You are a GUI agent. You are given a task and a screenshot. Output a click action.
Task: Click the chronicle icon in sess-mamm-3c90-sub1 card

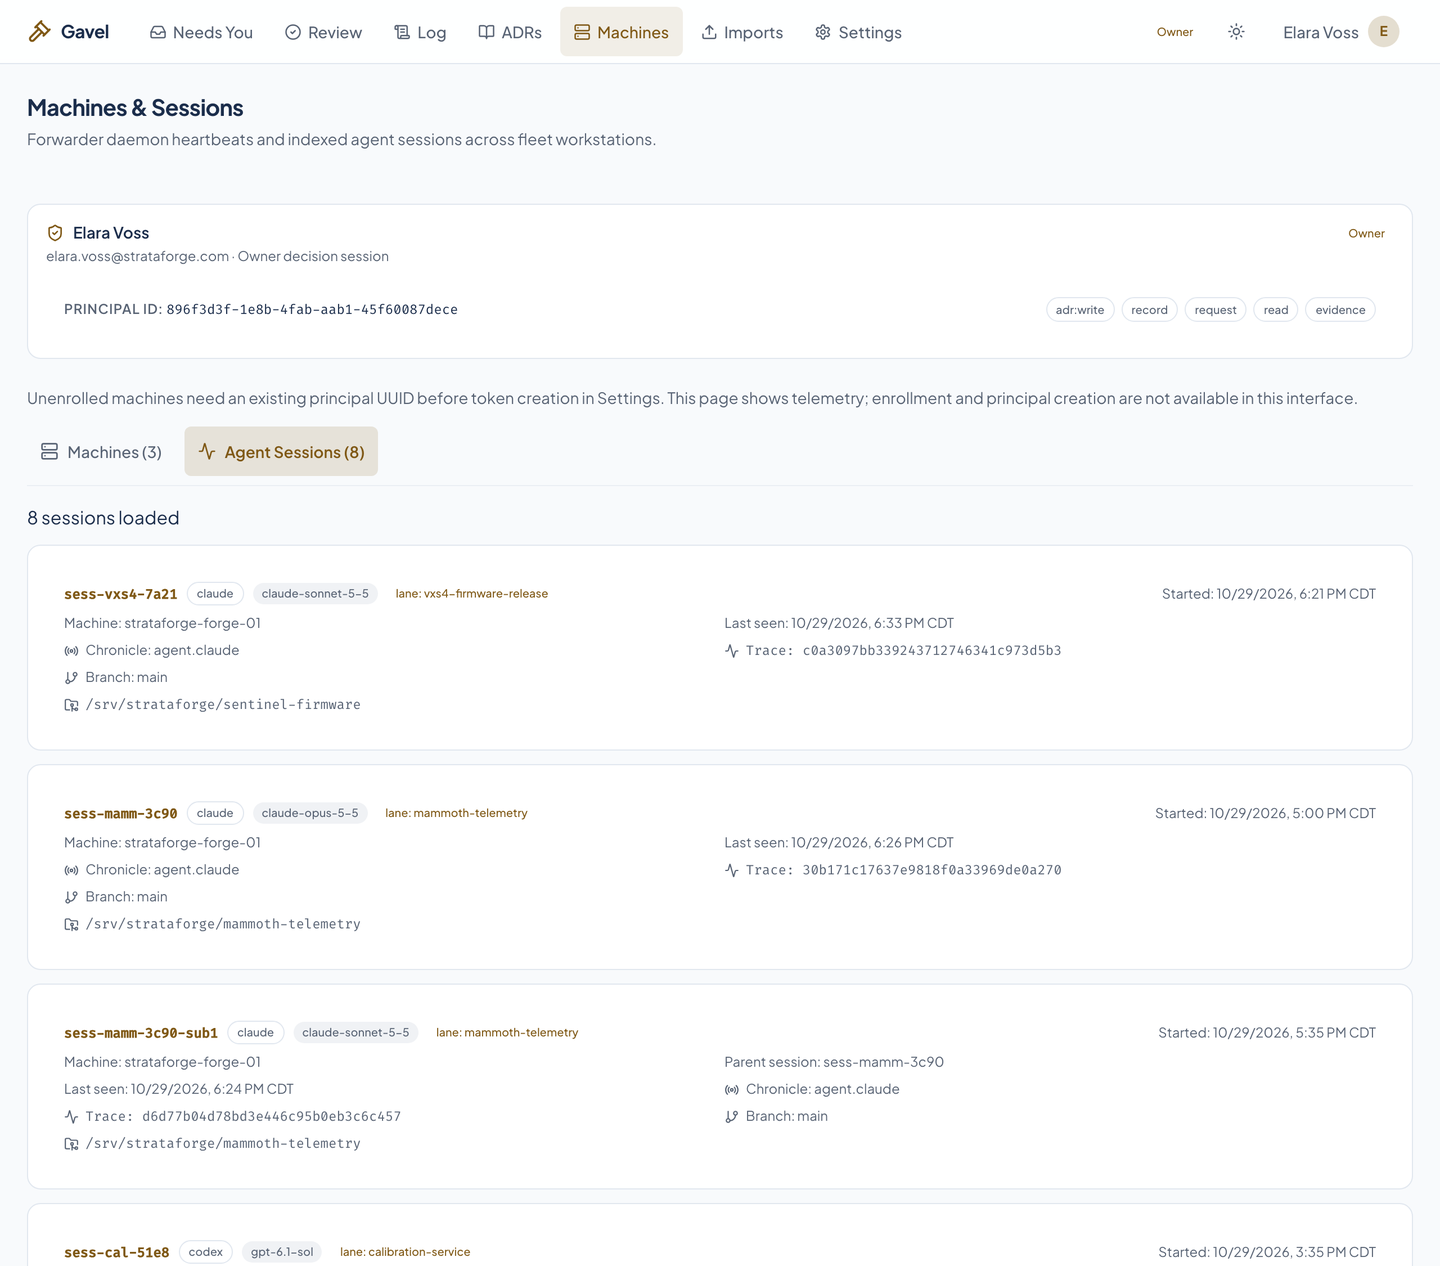731,1090
